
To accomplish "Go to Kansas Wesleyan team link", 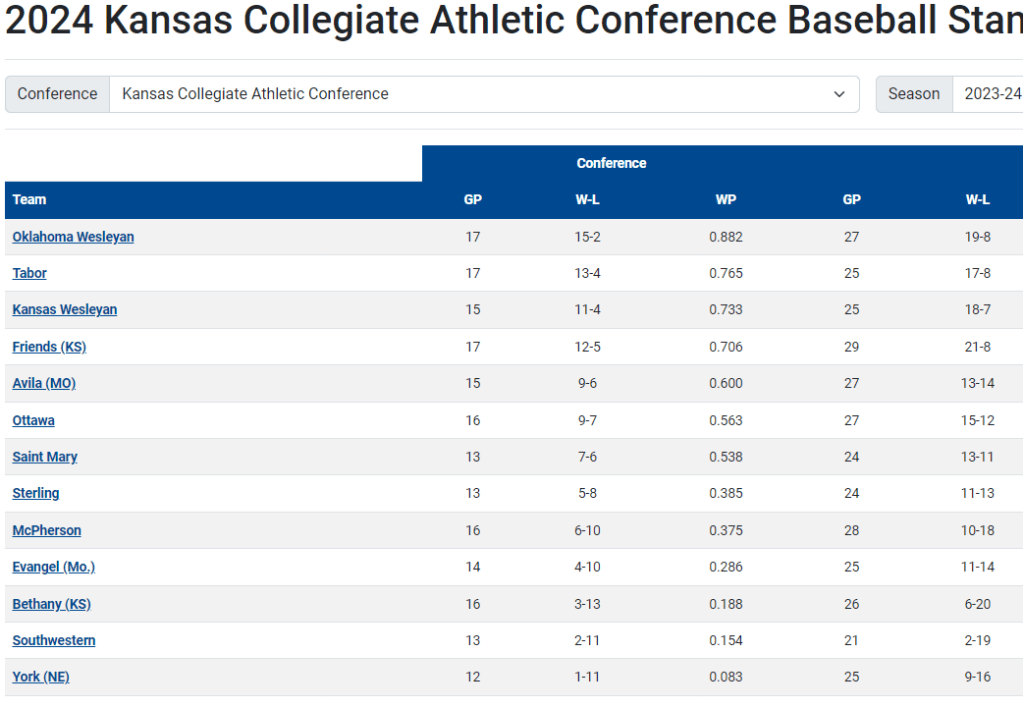I will 64,309.
